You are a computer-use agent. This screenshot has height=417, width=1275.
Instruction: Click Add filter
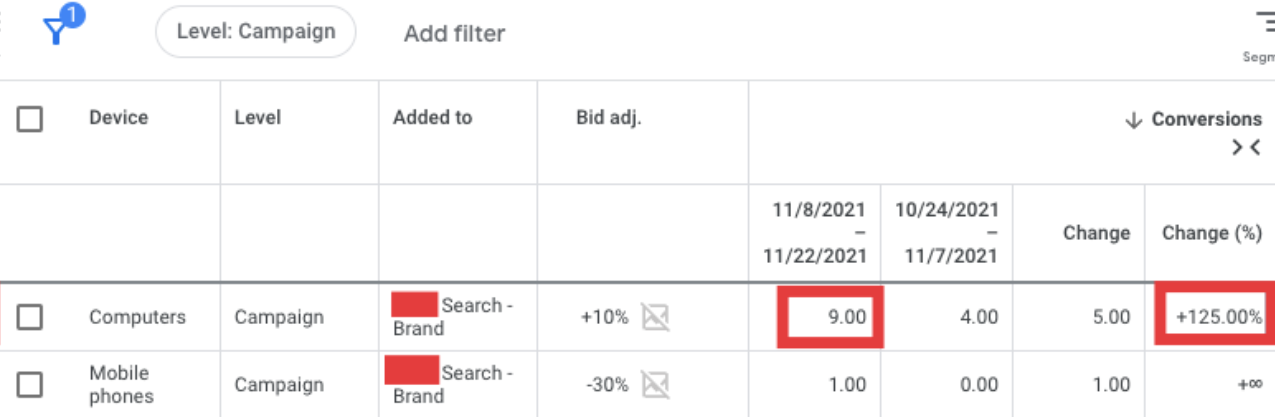(x=454, y=34)
